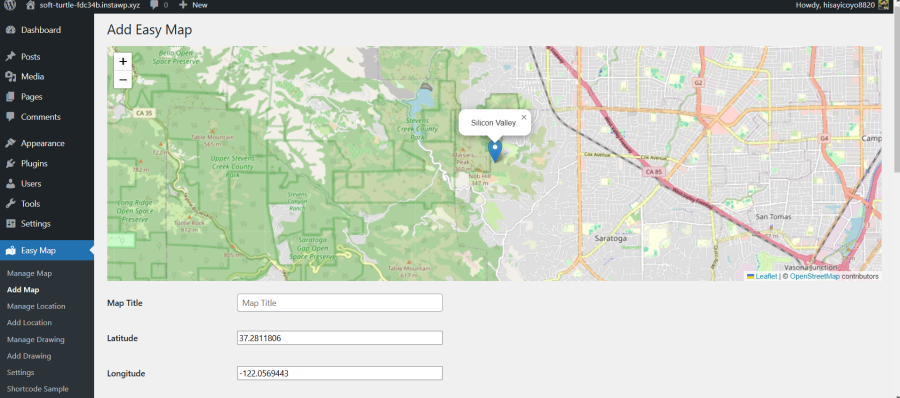
Task: Select Manage Location submenu item
Action: point(36,306)
